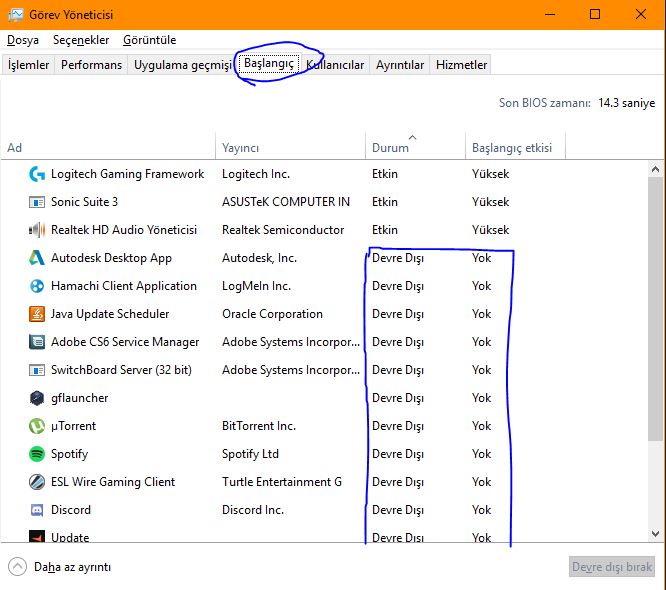
Task: Click the Hamachi Client Application icon
Action: (37, 286)
